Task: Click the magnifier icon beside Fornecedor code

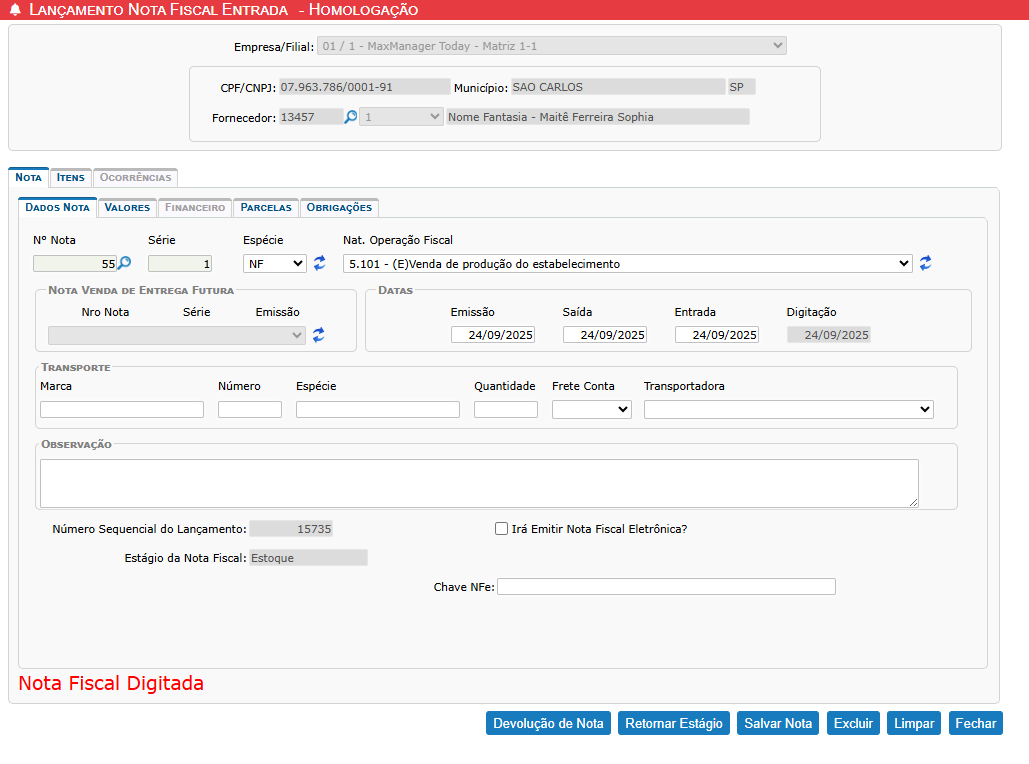Action: 351,117
